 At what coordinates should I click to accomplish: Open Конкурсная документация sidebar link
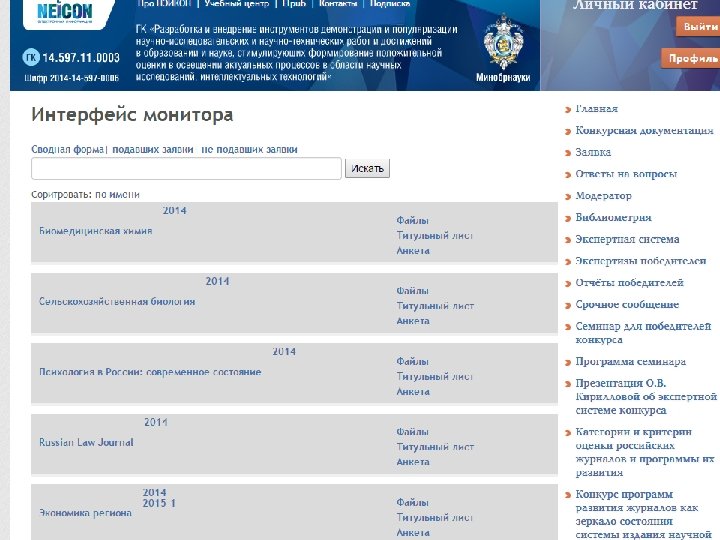point(644,130)
